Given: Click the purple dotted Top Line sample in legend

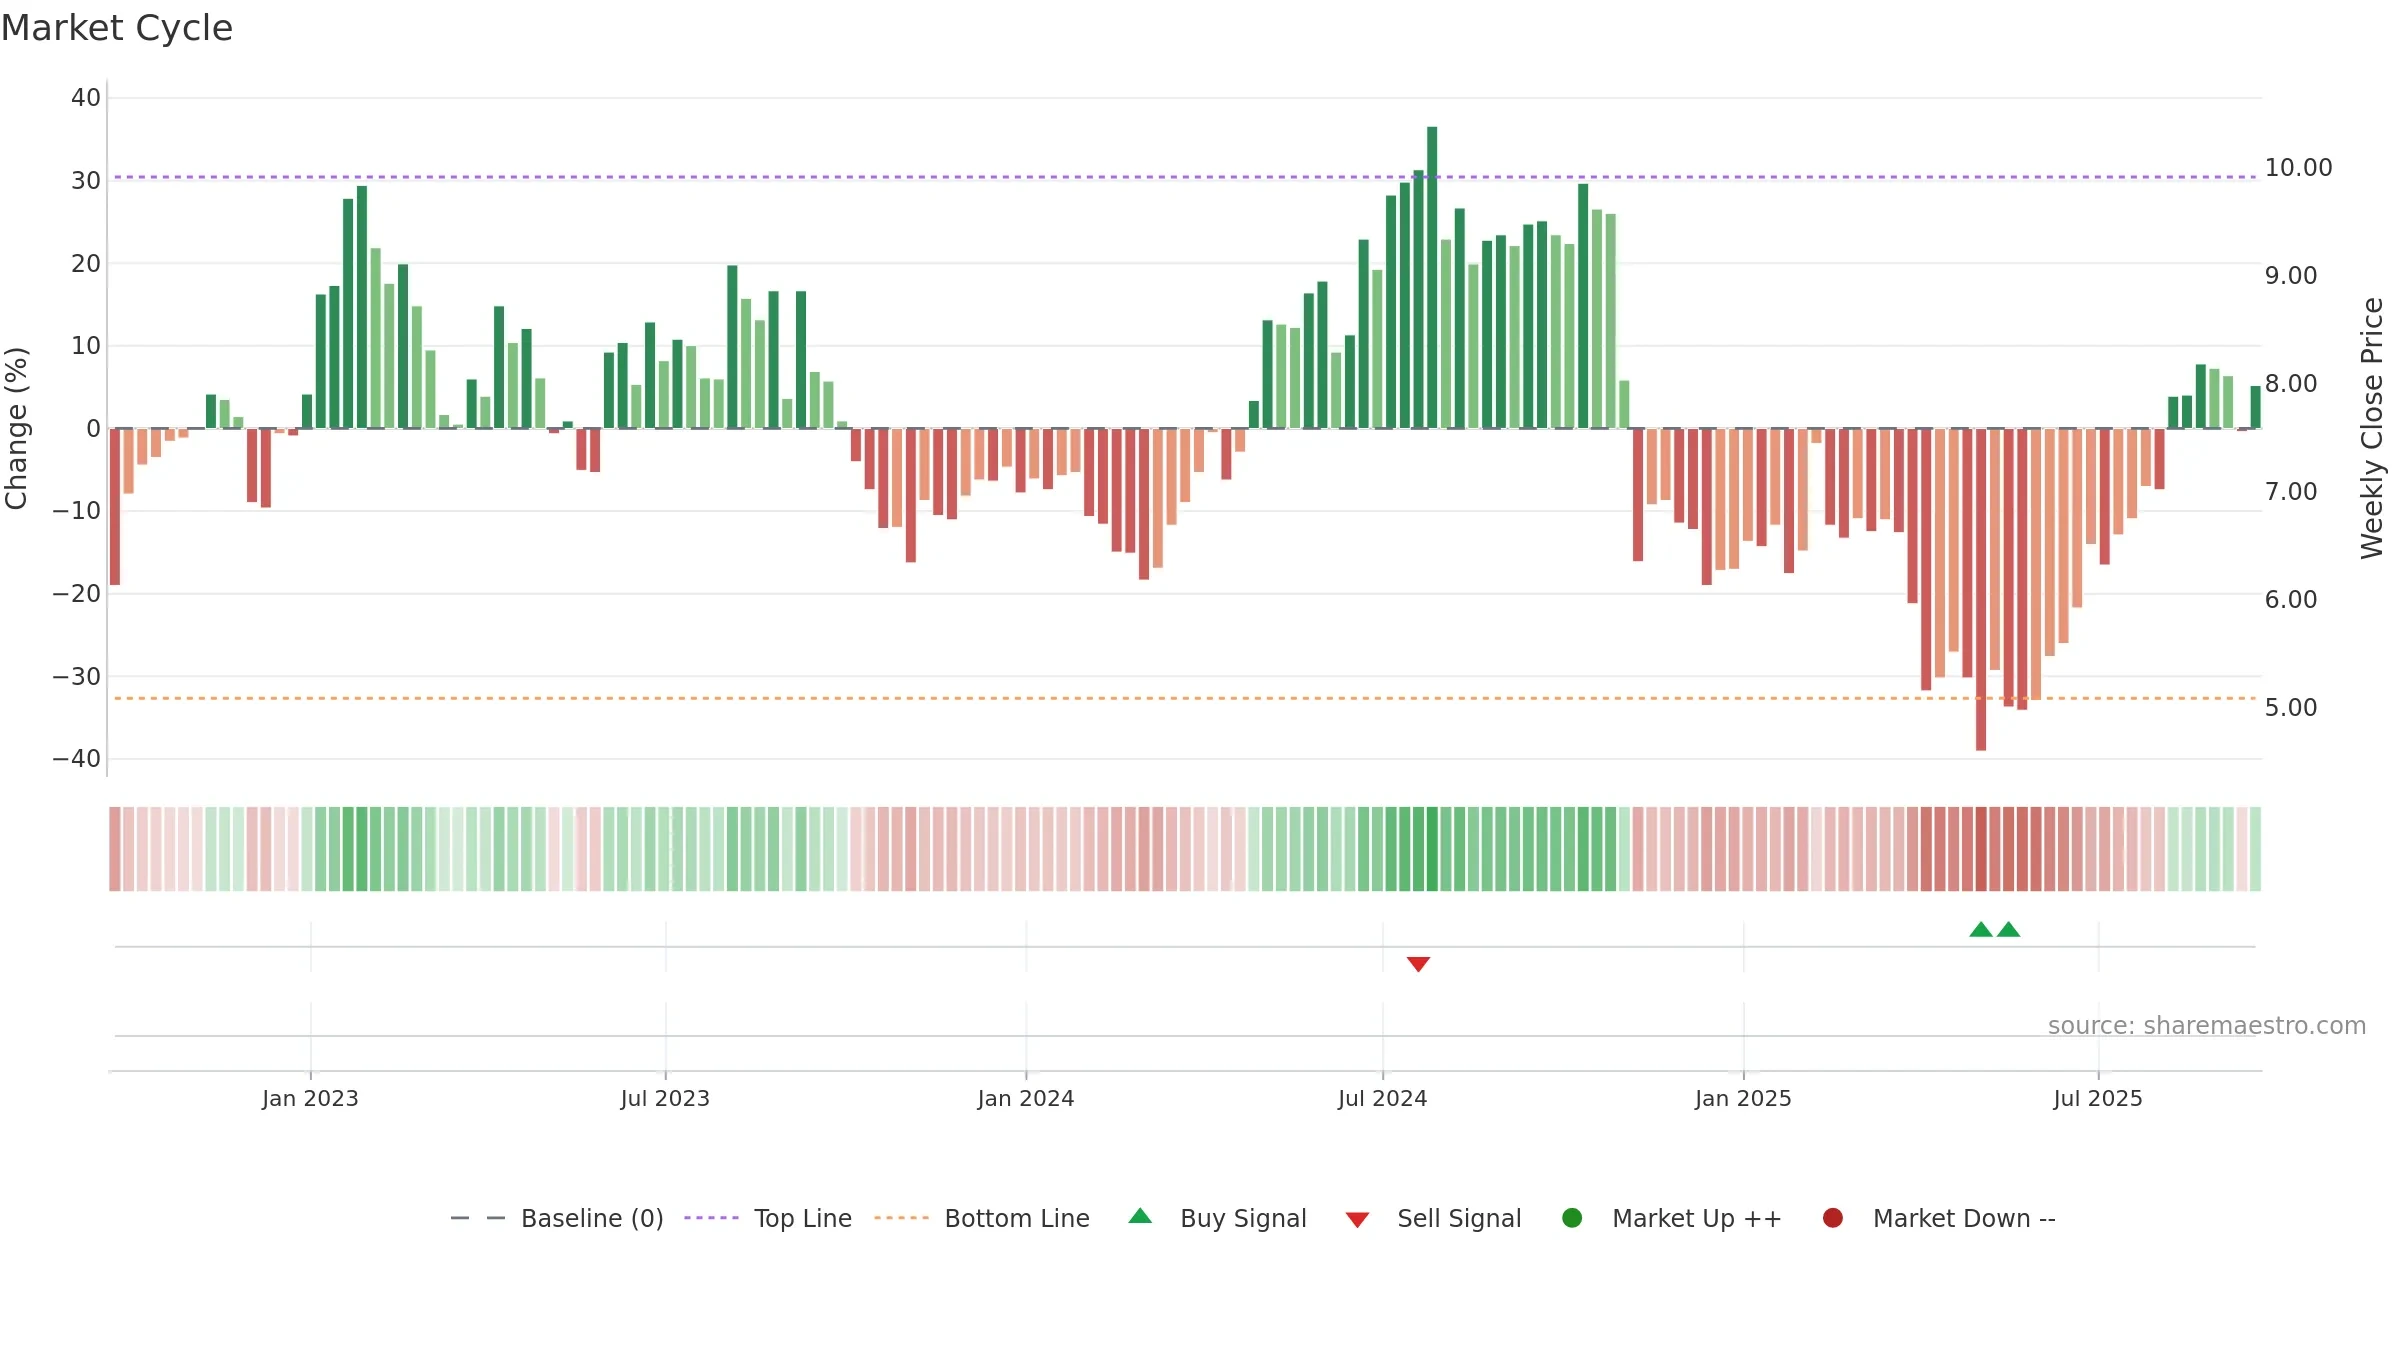Looking at the screenshot, I should (711, 1218).
